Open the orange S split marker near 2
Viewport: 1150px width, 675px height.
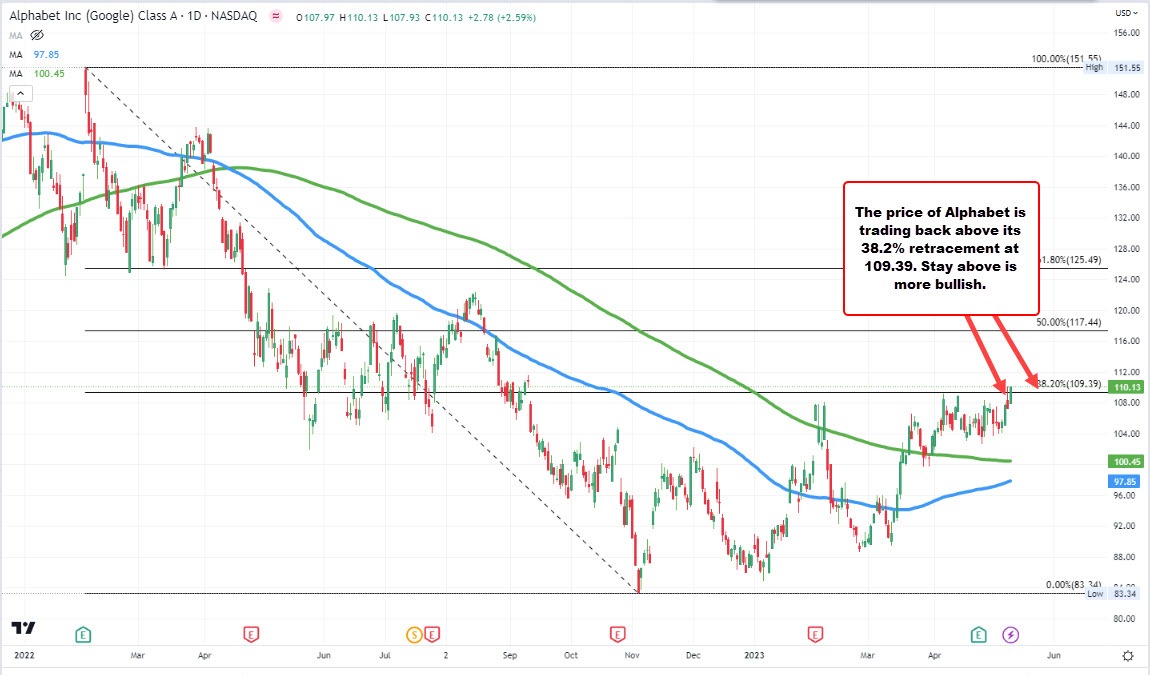[x=414, y=635]
